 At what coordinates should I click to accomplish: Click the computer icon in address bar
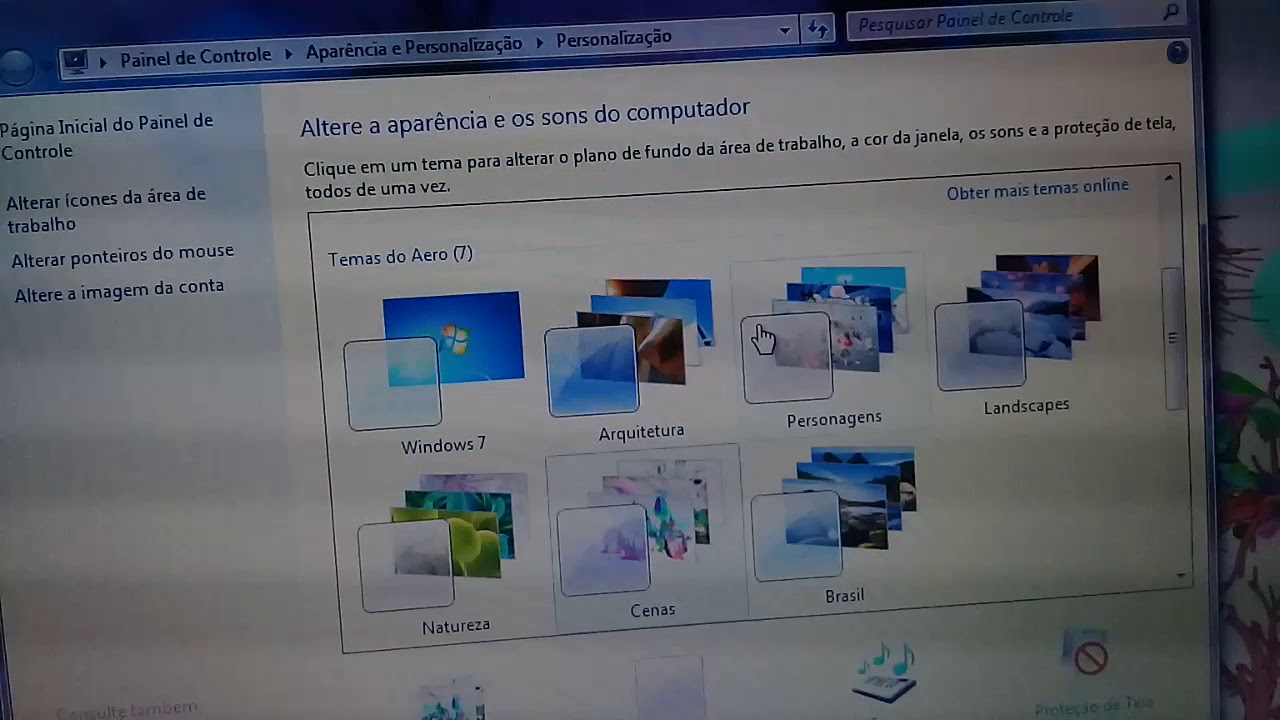tap(75, 63)
